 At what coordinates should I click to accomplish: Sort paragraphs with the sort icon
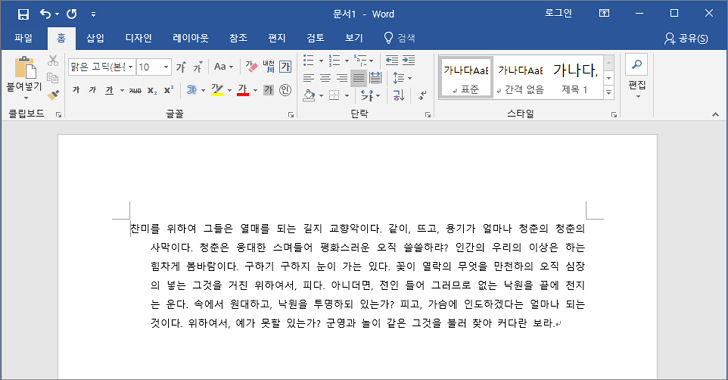coord(399,96)
